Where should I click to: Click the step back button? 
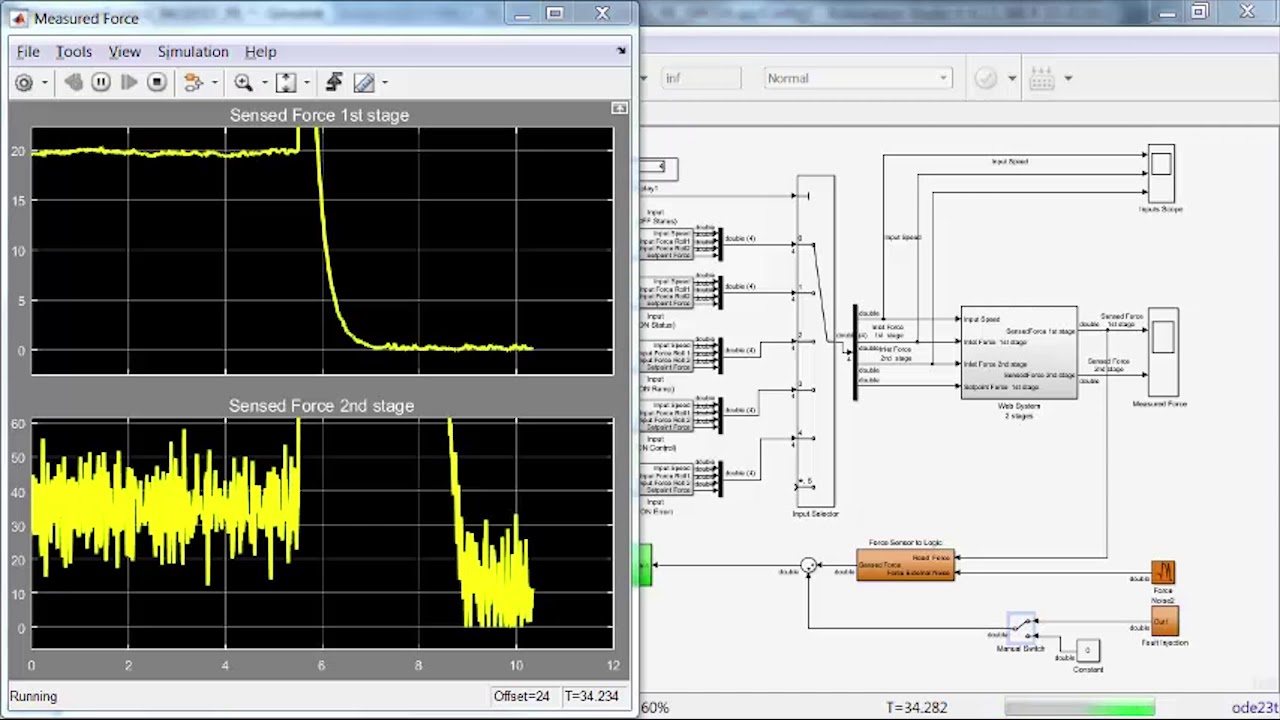point(73,83)
